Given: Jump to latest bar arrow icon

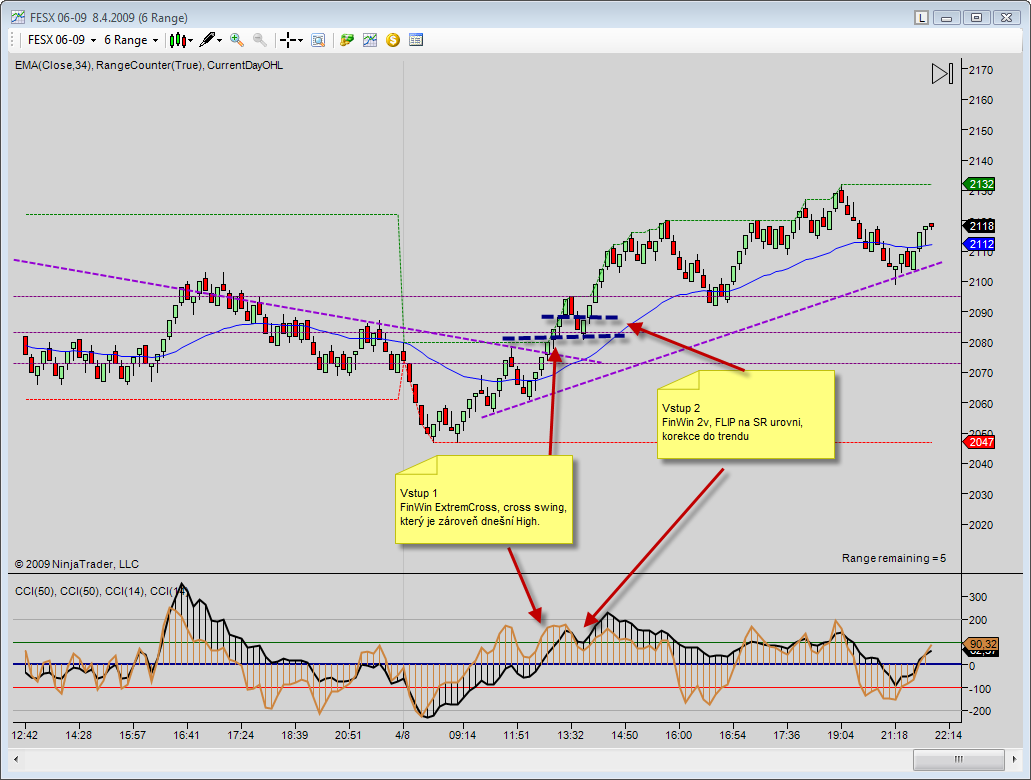Looking at the screenshot, I should 941,73.
